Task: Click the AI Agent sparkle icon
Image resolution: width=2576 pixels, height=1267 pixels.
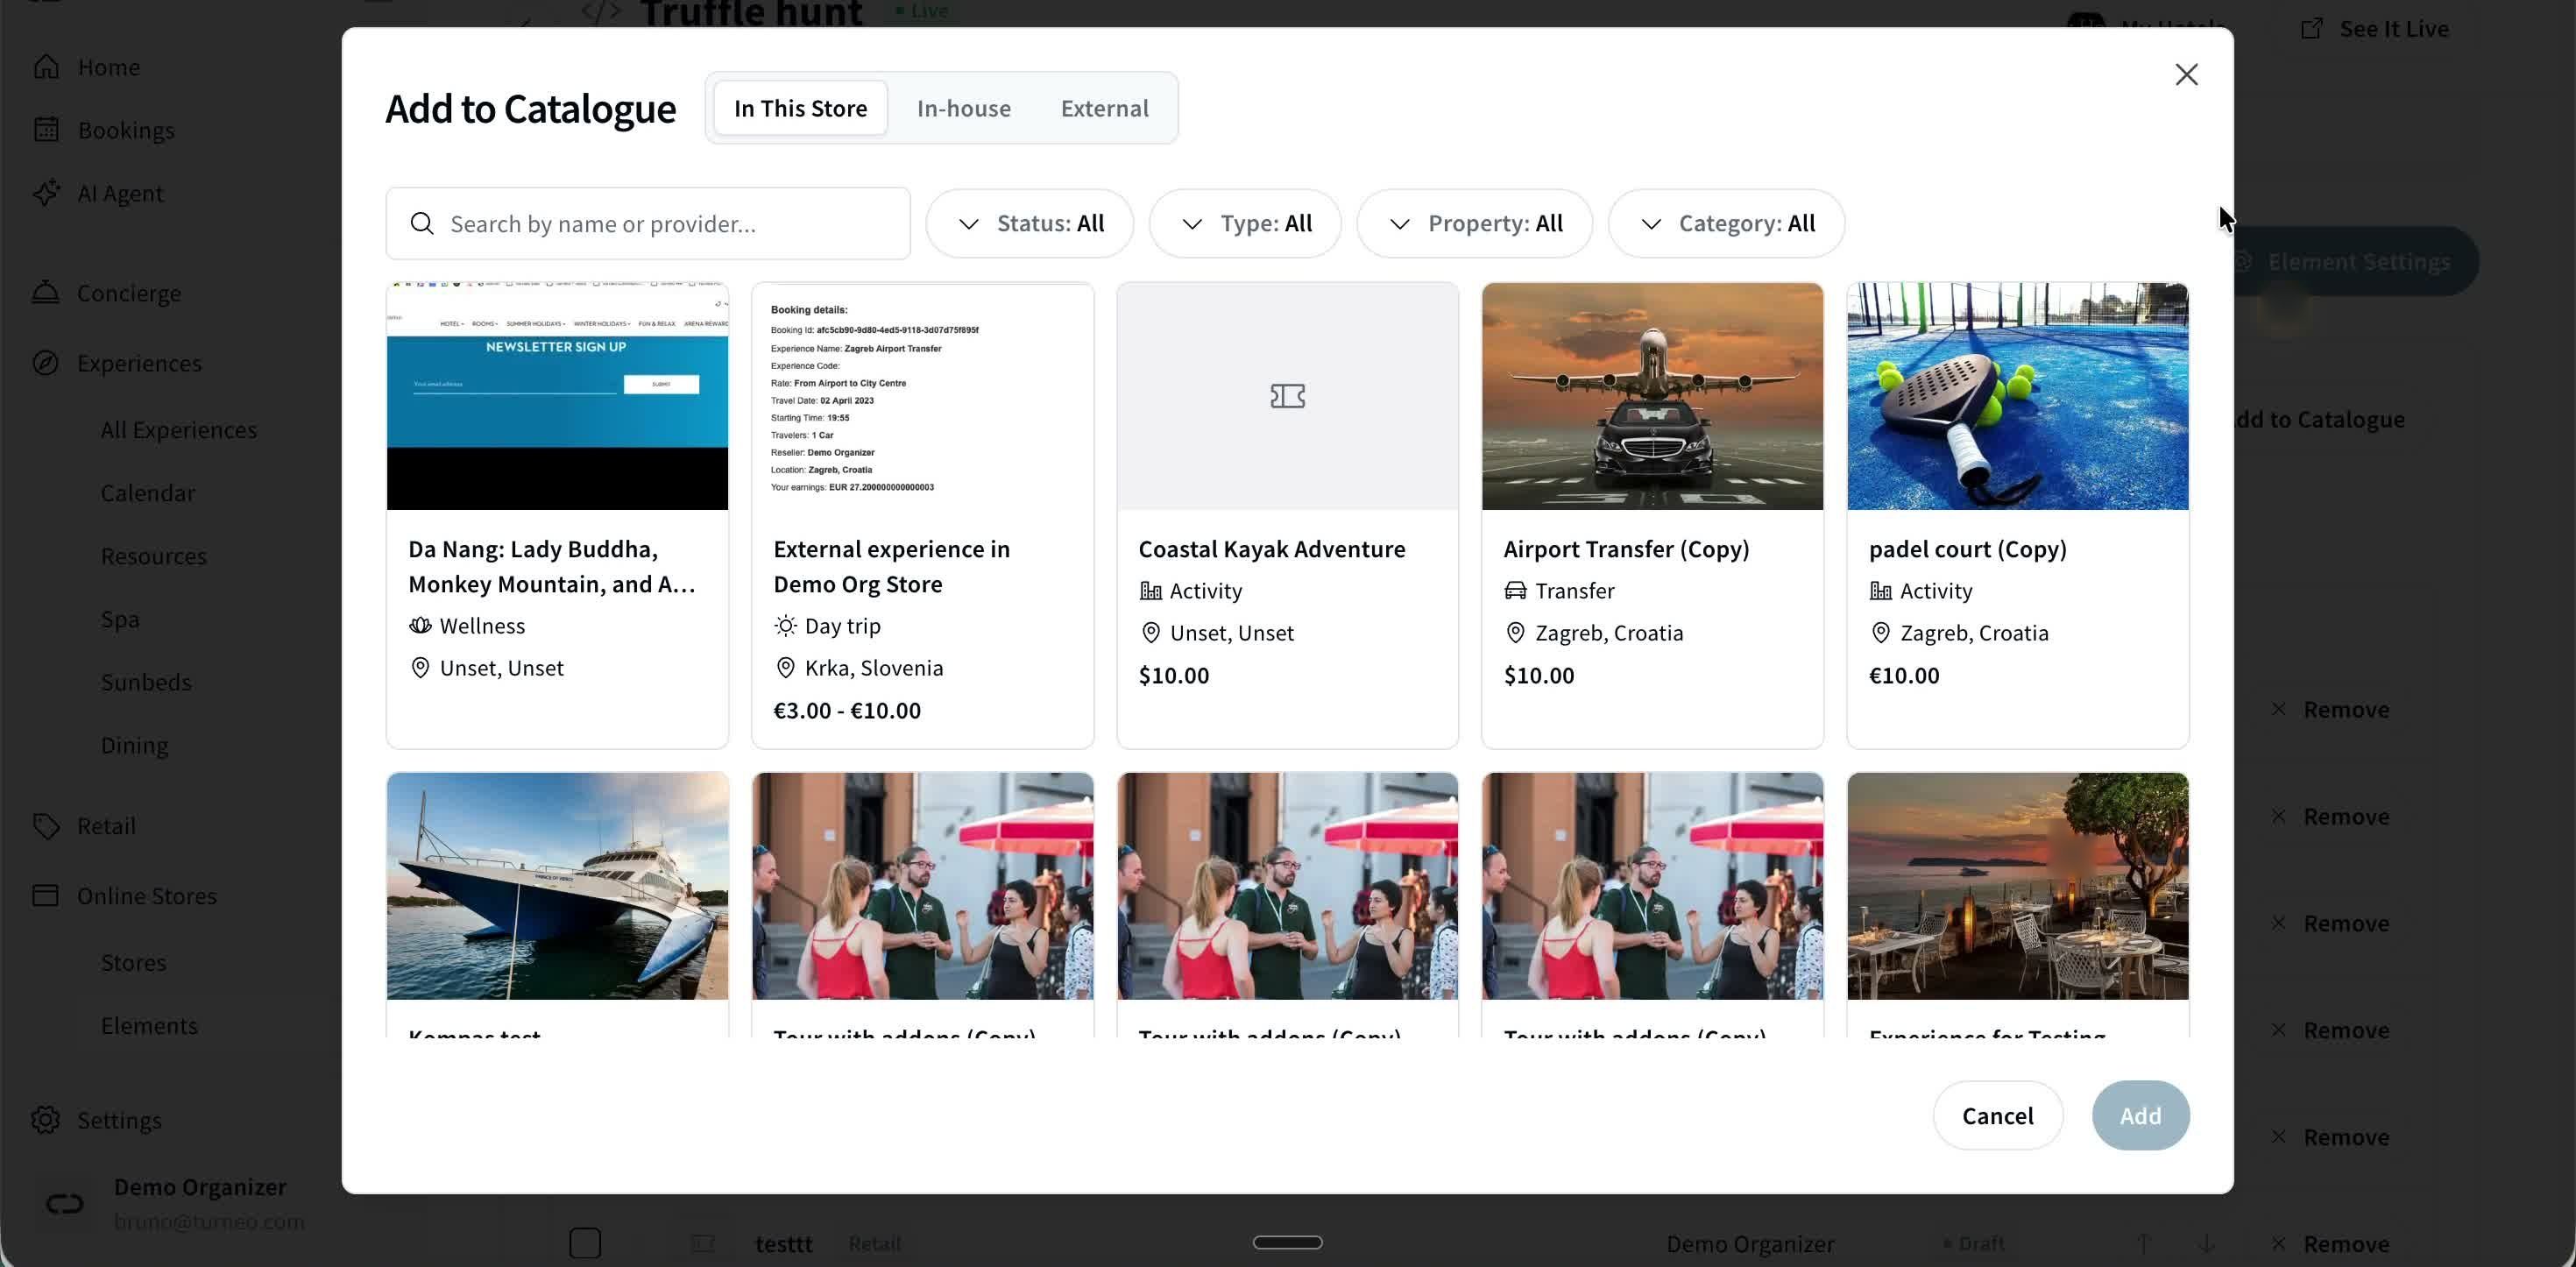Action: (x=46, y=193)
